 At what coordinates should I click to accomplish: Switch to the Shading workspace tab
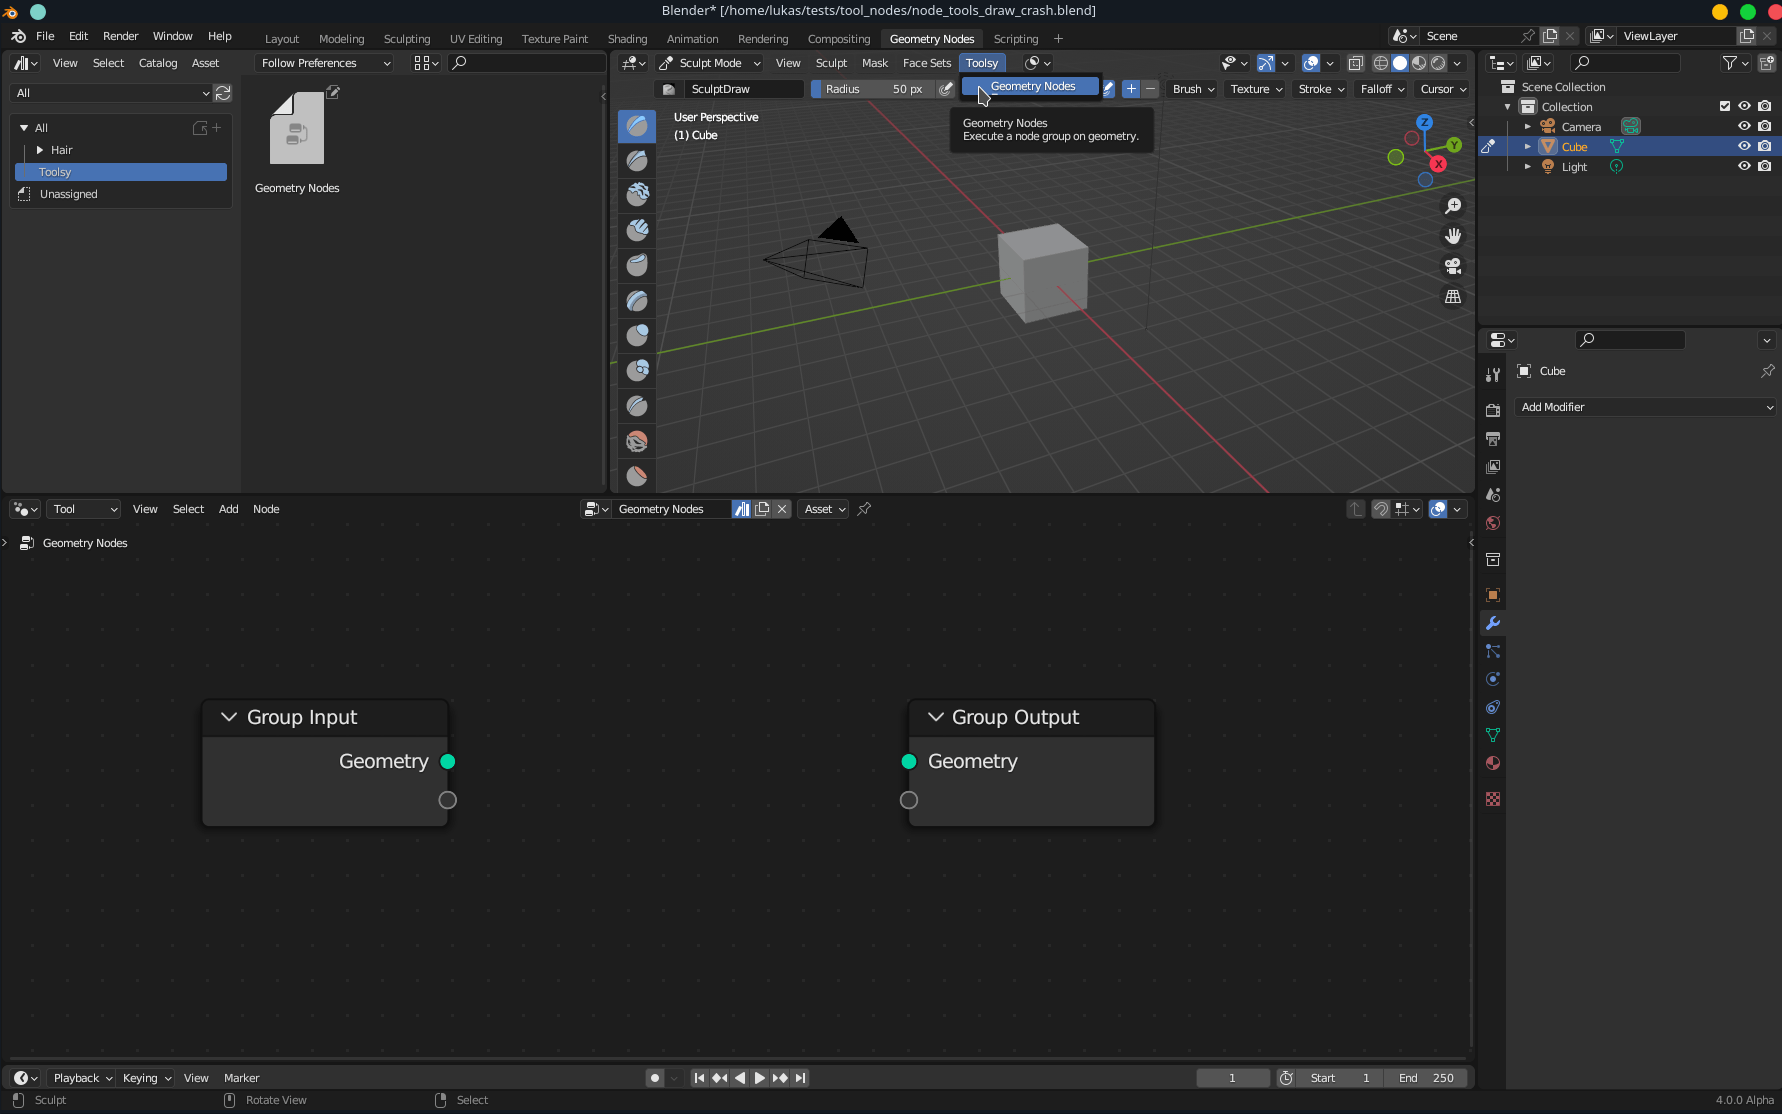[x=627, y=39]
